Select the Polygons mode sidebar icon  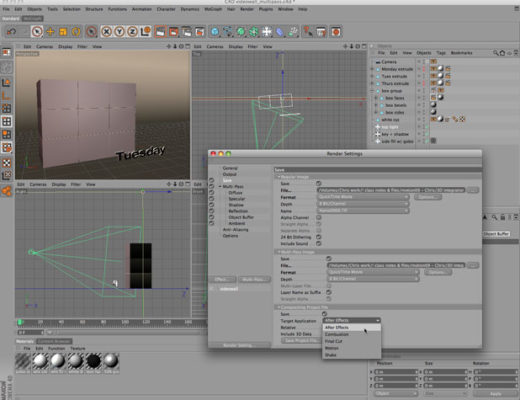7,134
